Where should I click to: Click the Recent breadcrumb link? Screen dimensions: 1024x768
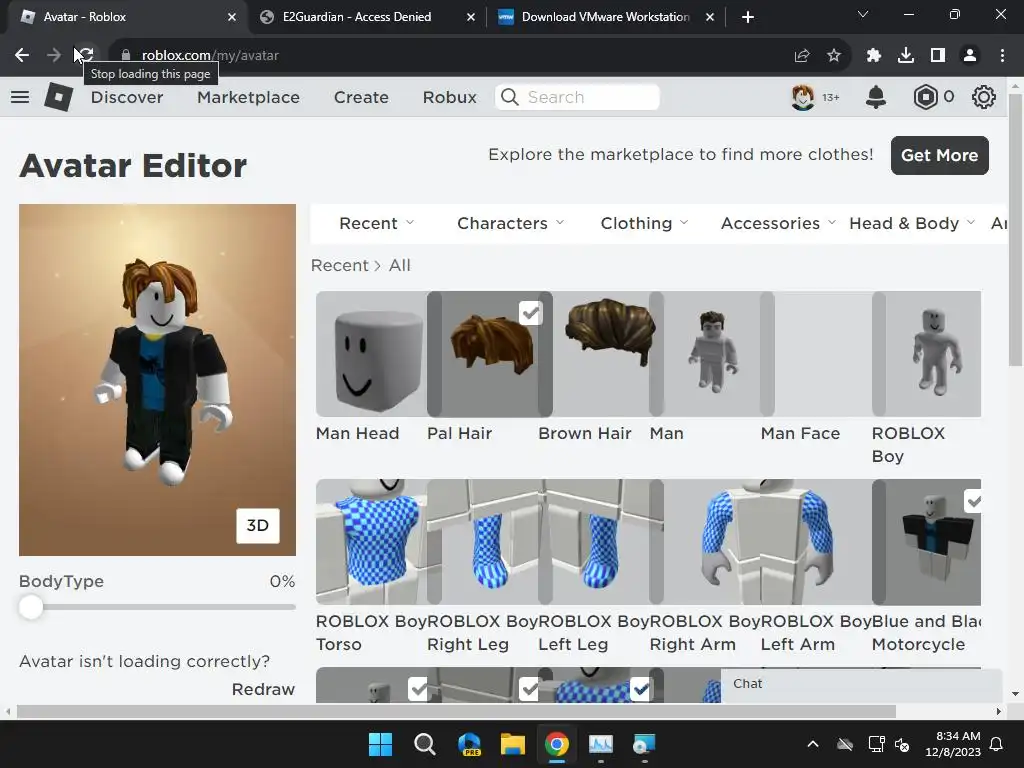(x=340, y=265)
